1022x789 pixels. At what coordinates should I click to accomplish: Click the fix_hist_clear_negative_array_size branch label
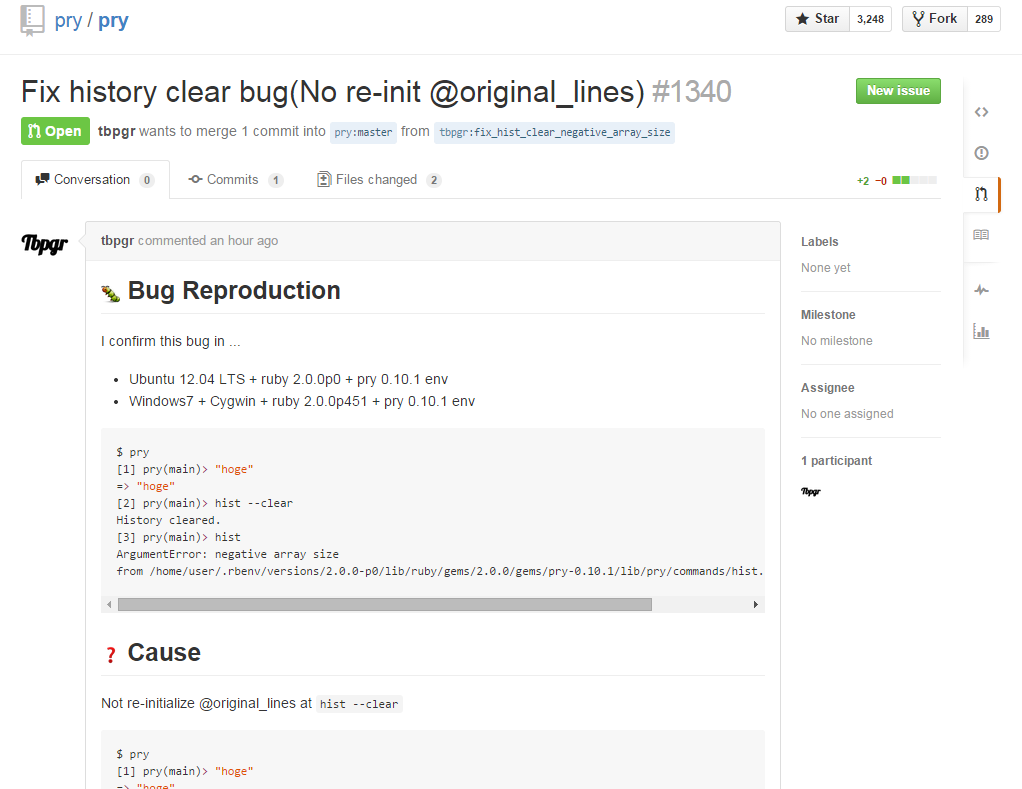pos(554,131)
